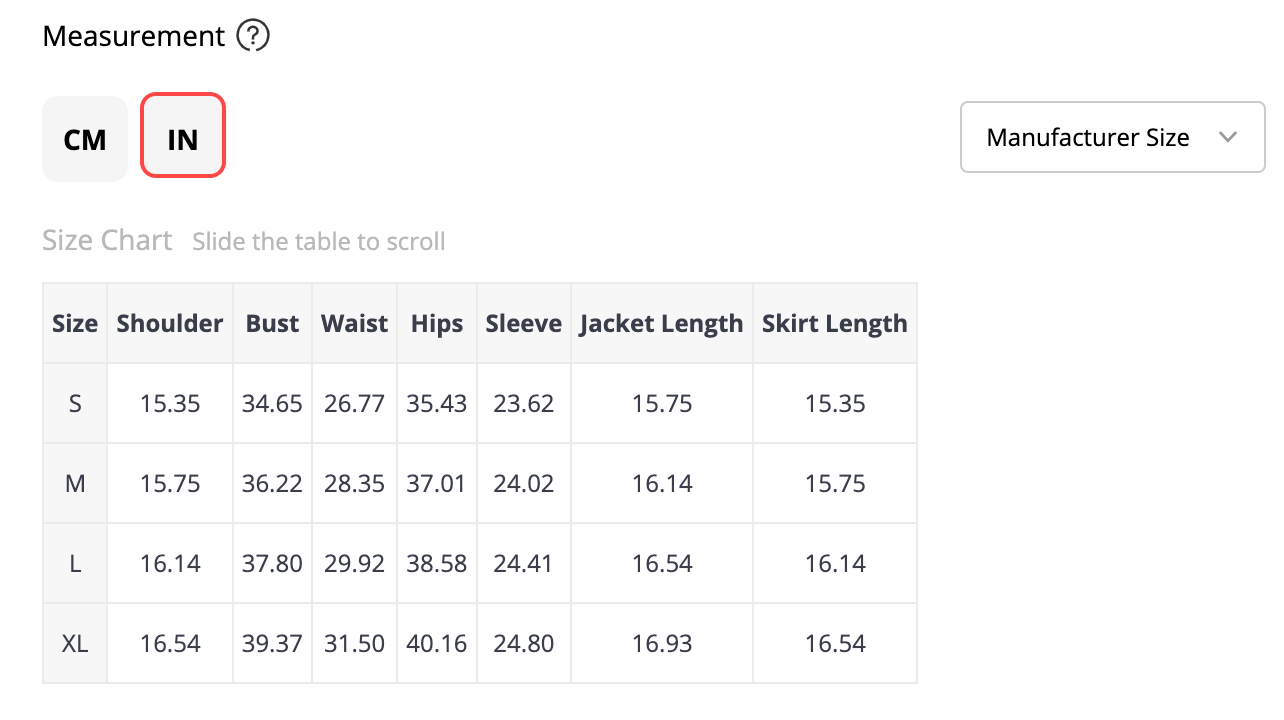The image size is (1284, 720).
Task: Switch units to CM
Action: (85, 139)
